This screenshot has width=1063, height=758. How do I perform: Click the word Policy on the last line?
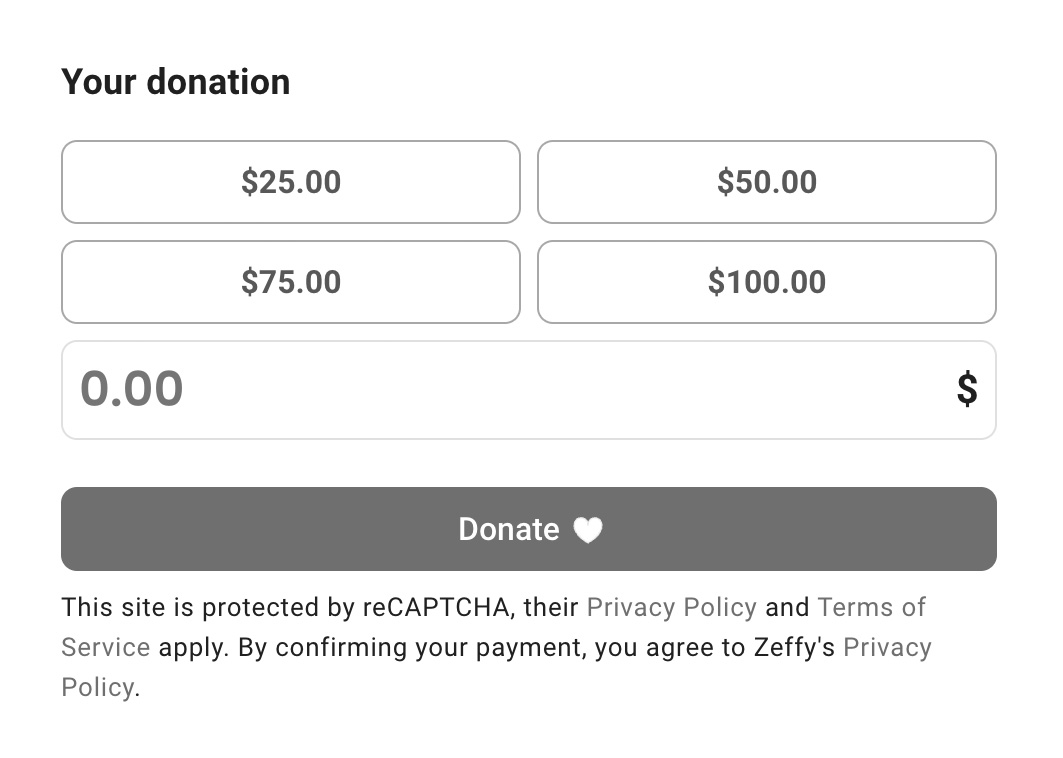tap(98, 687)
